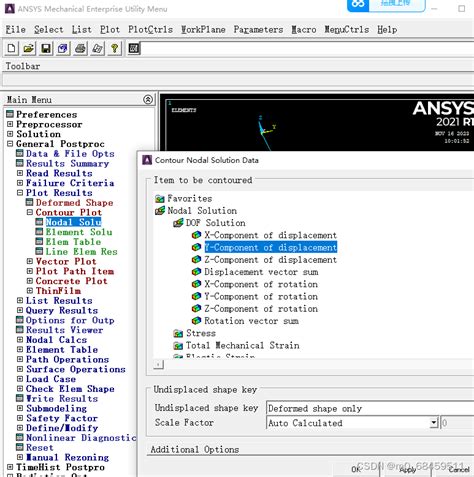Open the PlotCtrls menu
Image resolution: width=474 pixels, height=477 pixels.
pyautogui.click(x=150, y=30)
